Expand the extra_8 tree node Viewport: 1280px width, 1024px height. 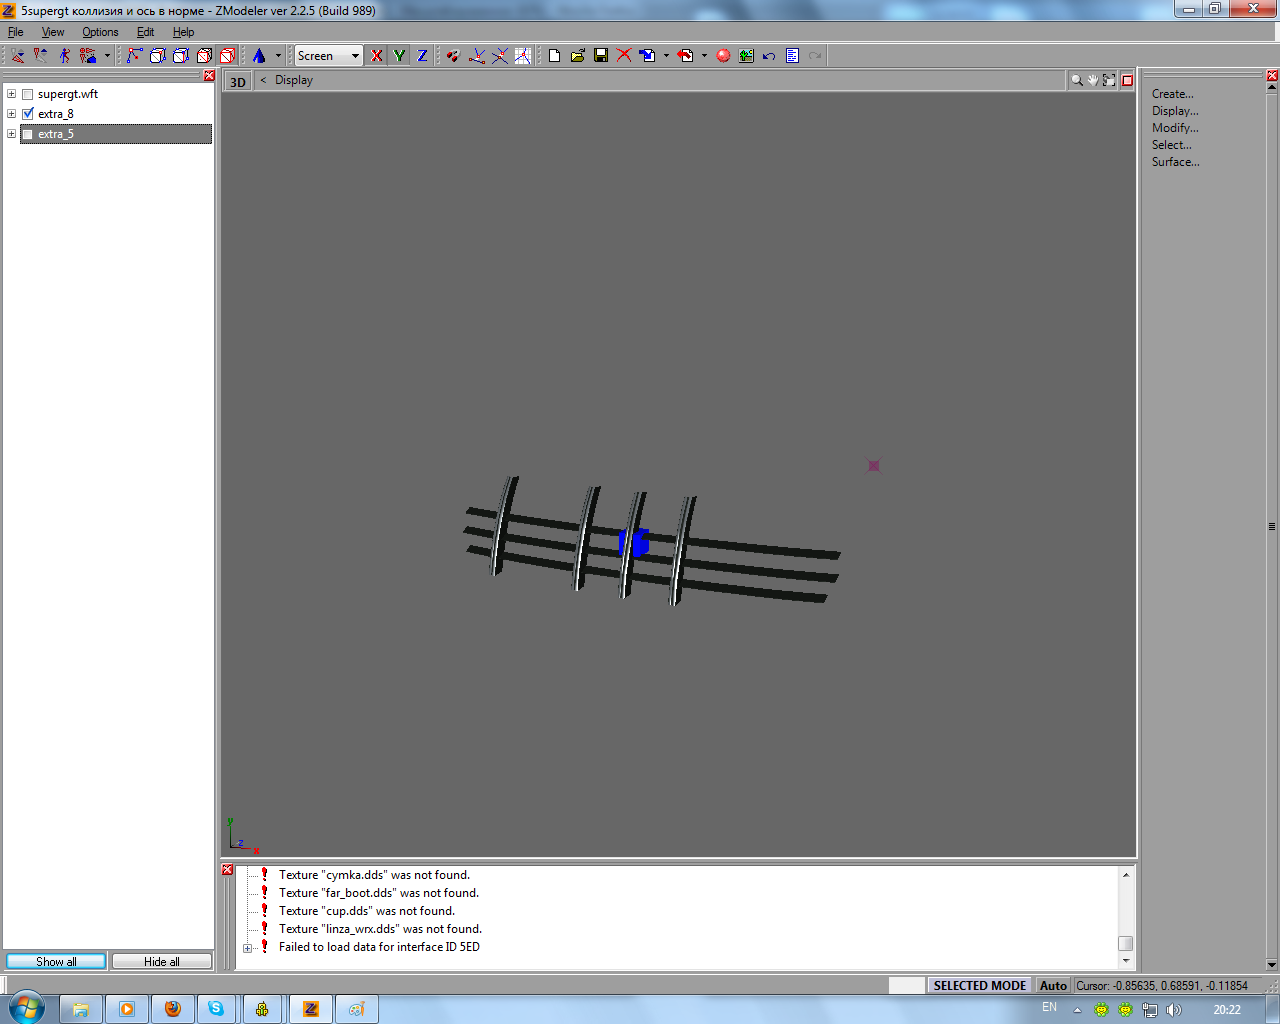click(x=11, y=114)
